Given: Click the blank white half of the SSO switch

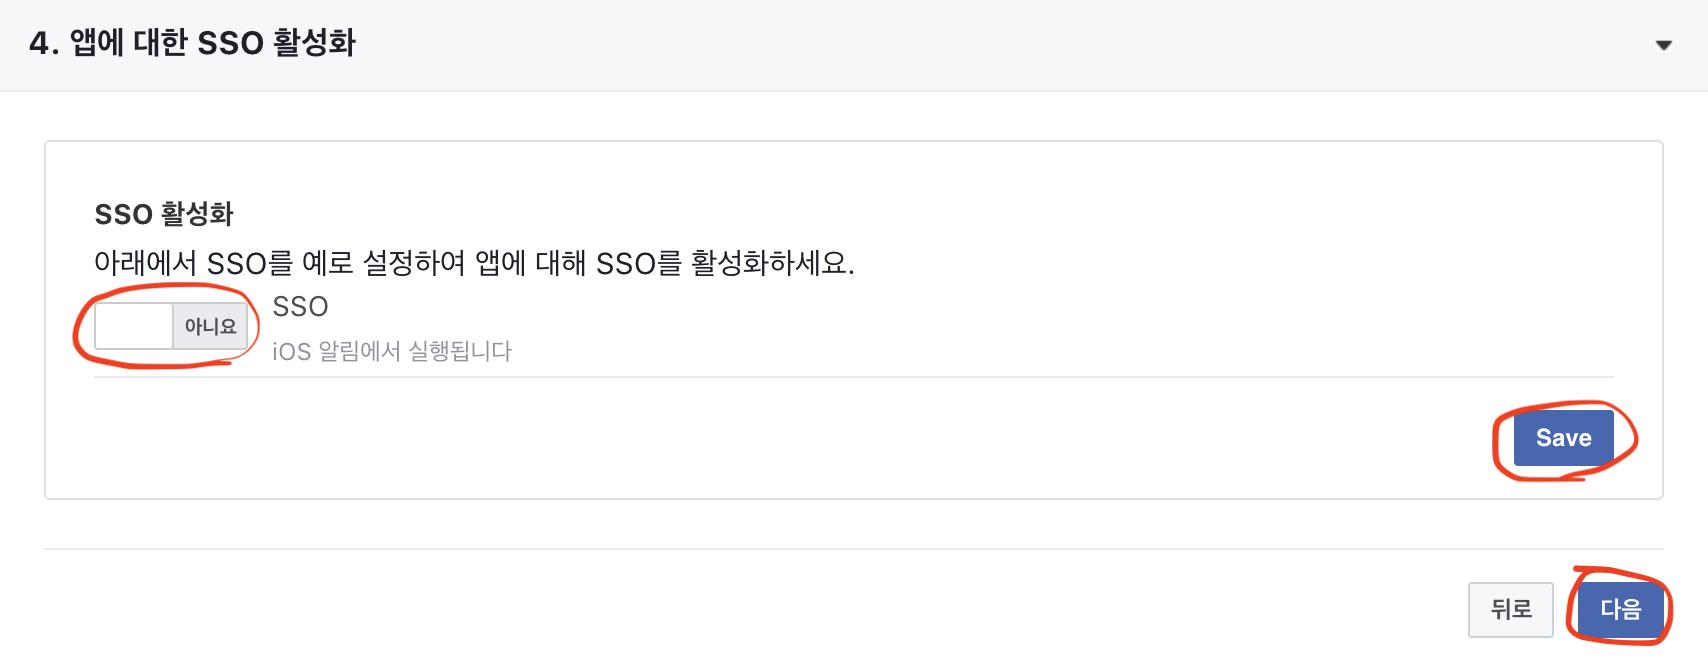Looking at the screenshot, I should pyautogui.click(x=134, y=326).
